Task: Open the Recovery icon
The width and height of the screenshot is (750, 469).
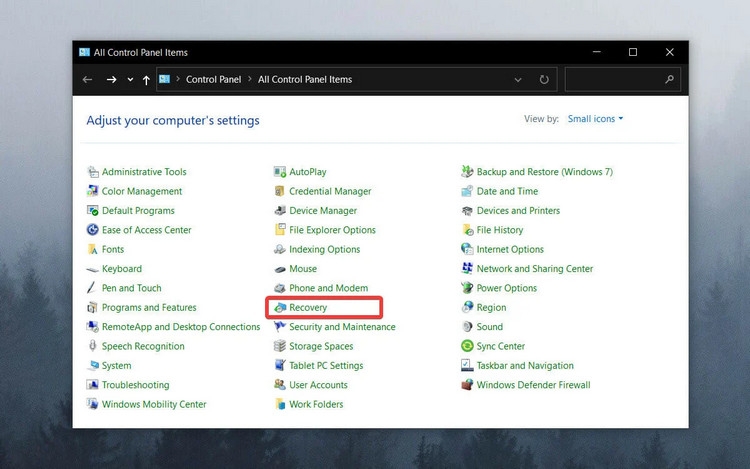Action: [280, 308]
